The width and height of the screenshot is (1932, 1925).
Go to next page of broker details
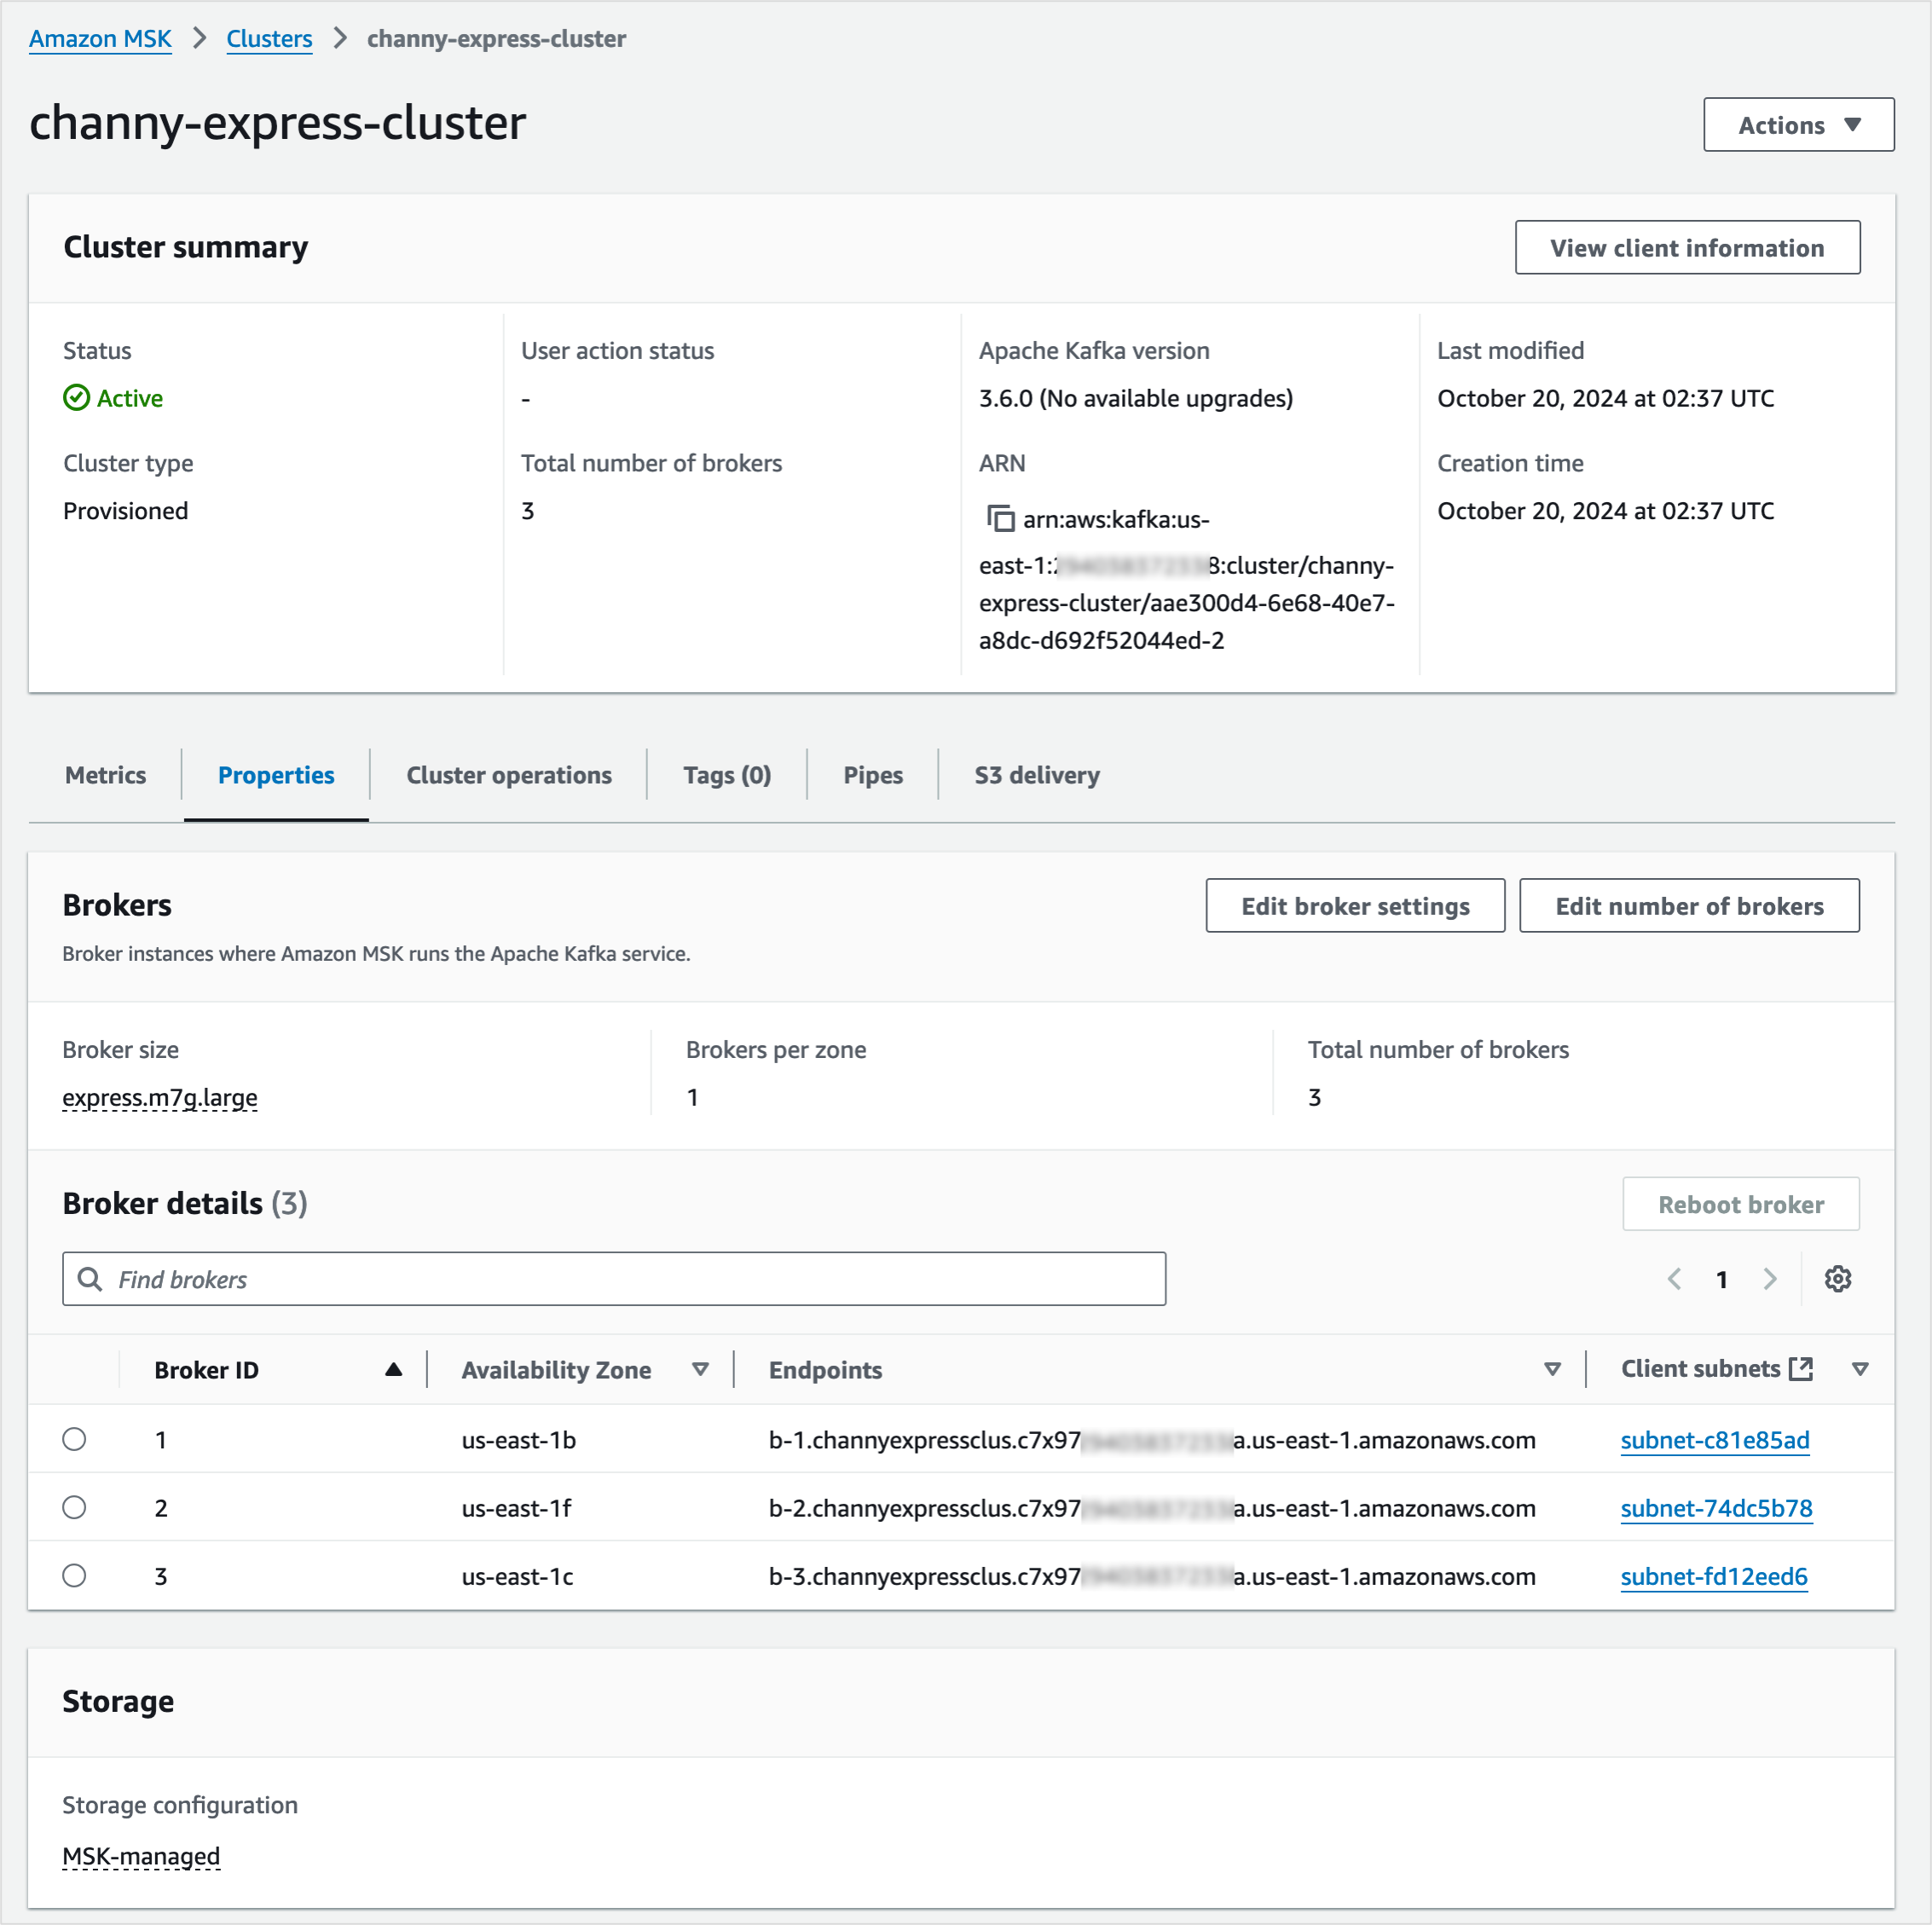click(x=1769, y=1279)
